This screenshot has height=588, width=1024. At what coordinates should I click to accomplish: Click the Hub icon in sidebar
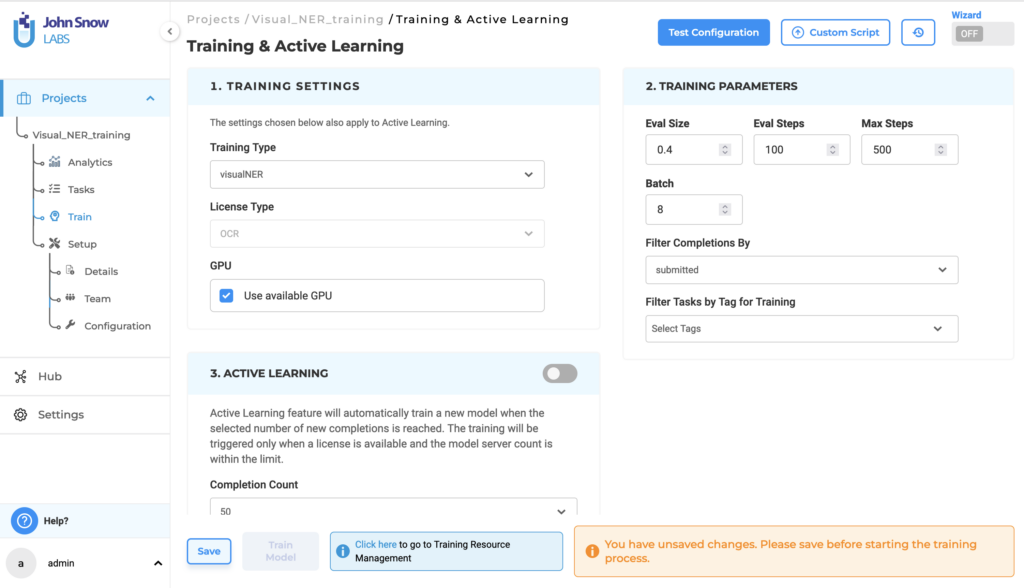20,376
